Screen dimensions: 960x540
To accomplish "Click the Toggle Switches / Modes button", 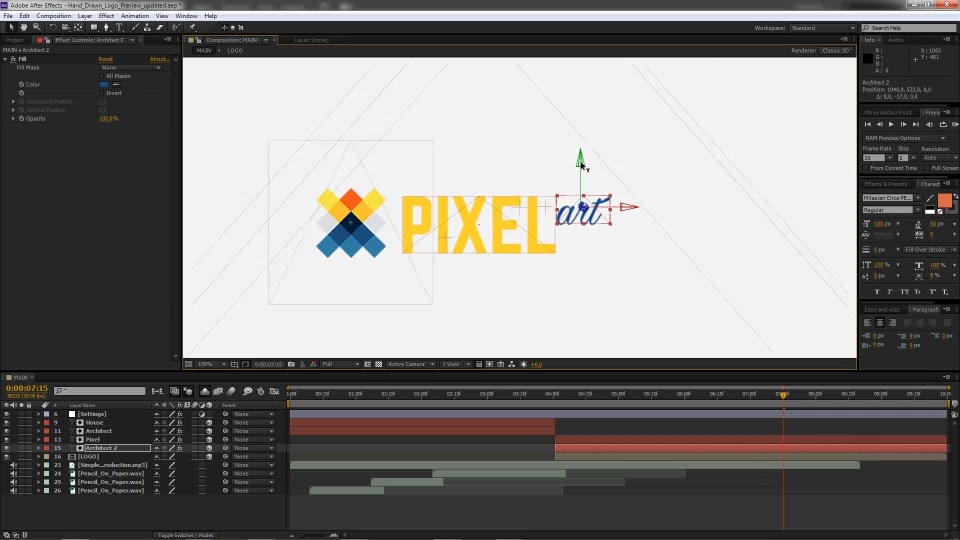I will click(x=185, y=535).
